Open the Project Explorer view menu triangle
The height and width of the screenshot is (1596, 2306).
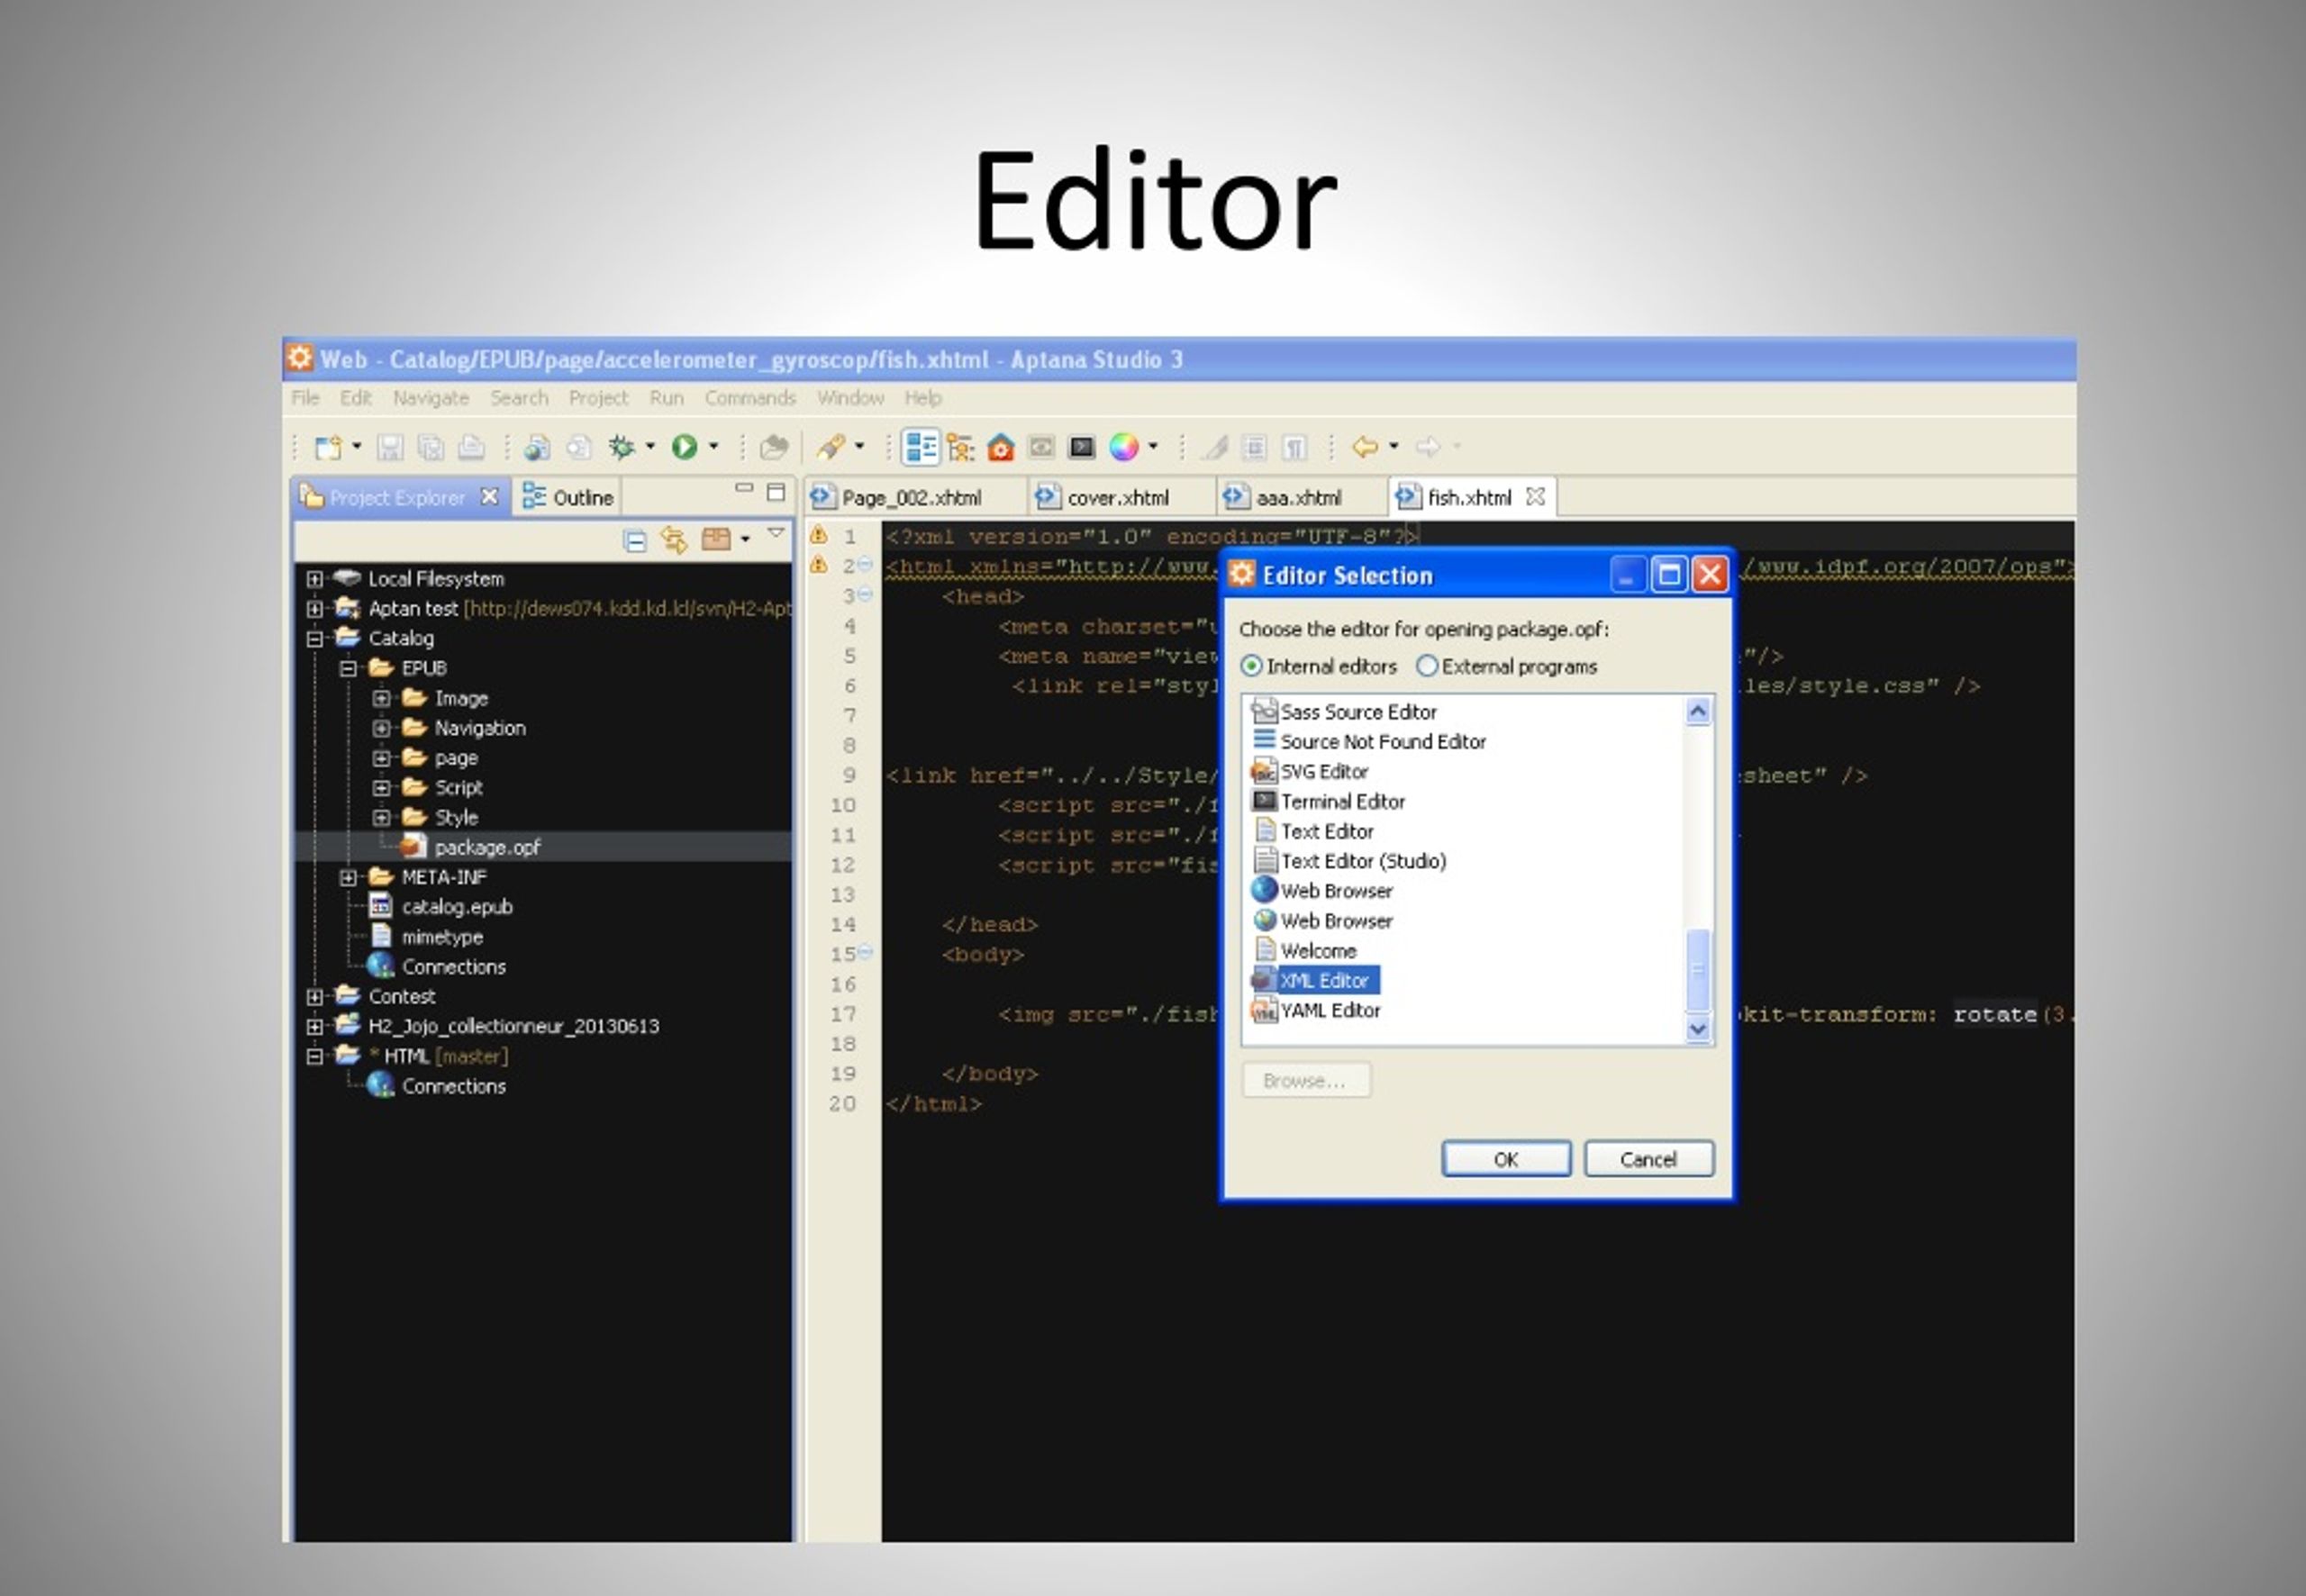[776, 534]
